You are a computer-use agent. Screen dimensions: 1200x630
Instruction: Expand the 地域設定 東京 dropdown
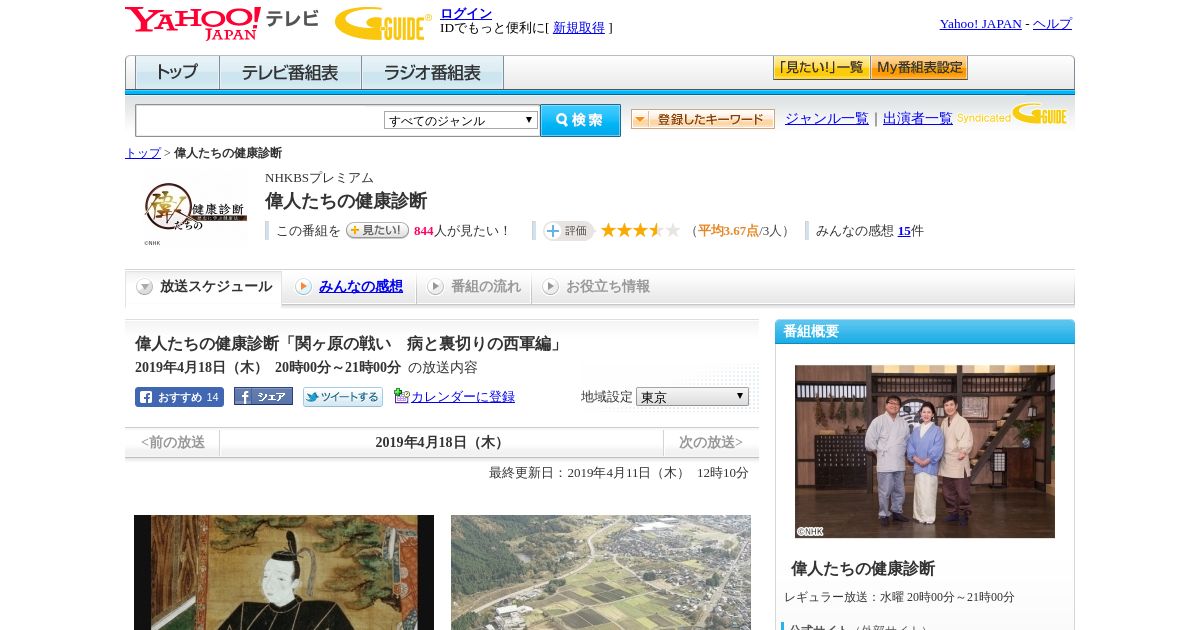click(x=692, y=397)
